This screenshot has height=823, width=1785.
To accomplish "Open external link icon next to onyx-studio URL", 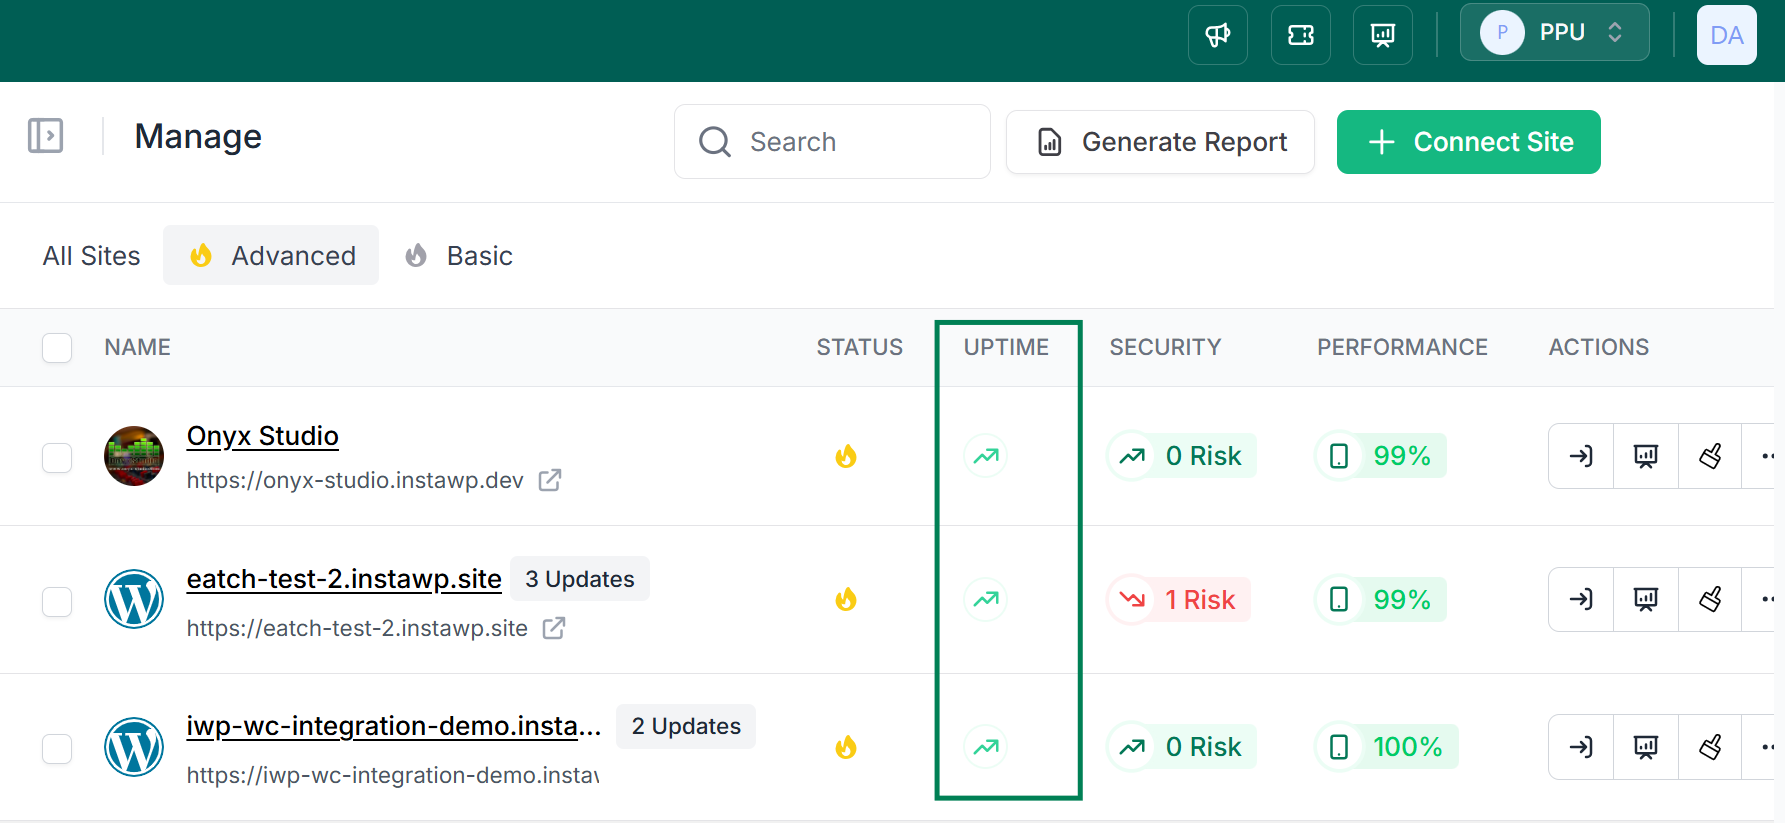I will [x=550, y=480].
